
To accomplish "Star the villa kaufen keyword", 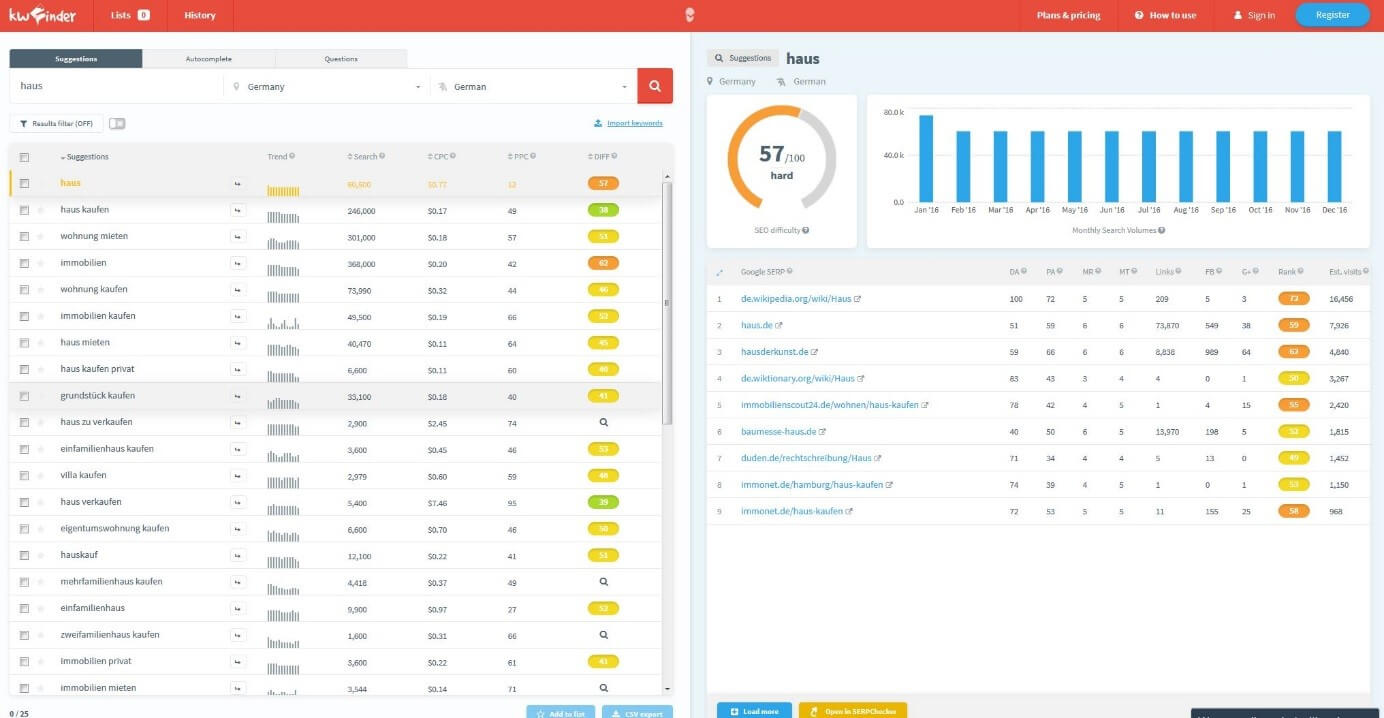I will pos(41,475).
